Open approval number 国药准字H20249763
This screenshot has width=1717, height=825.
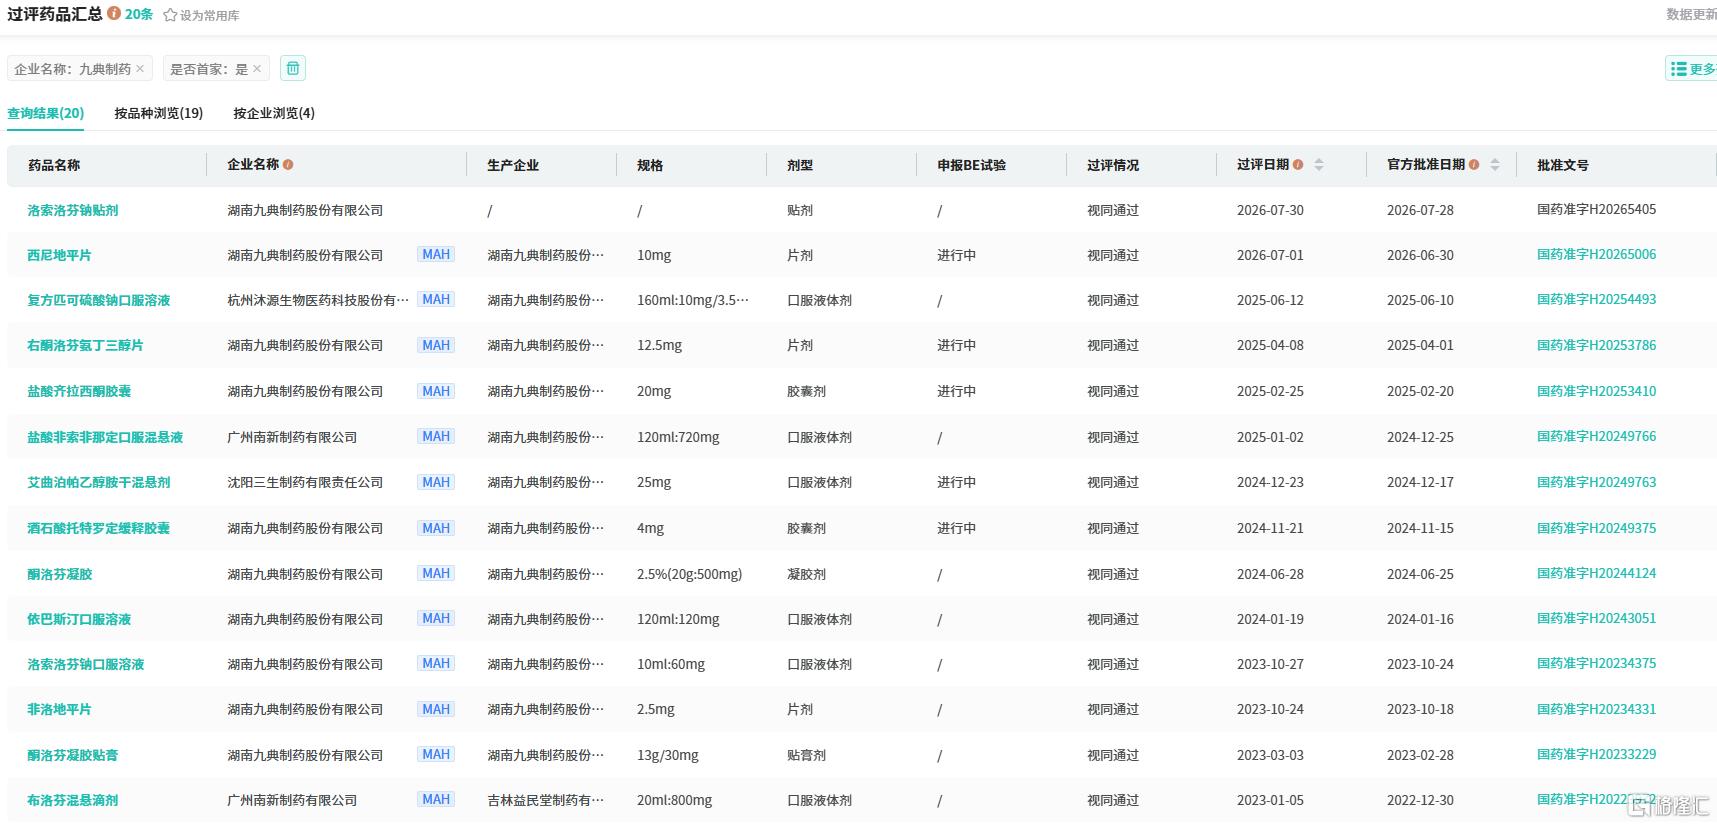pyautogui.click(x=1596, y=482)
